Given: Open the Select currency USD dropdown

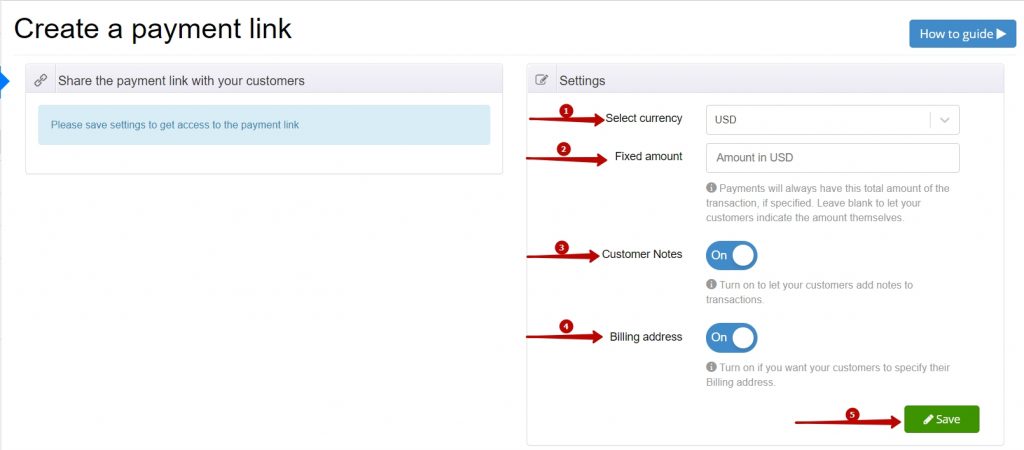Looking at the screenshot, I should (x=833, y=120).
